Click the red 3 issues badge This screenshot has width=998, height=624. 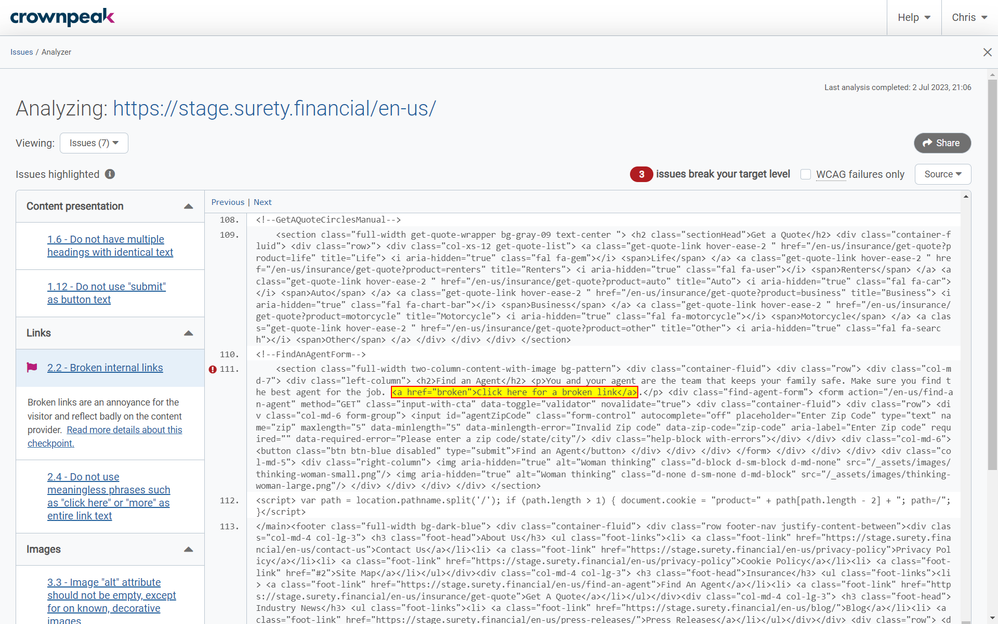point(641,174)
